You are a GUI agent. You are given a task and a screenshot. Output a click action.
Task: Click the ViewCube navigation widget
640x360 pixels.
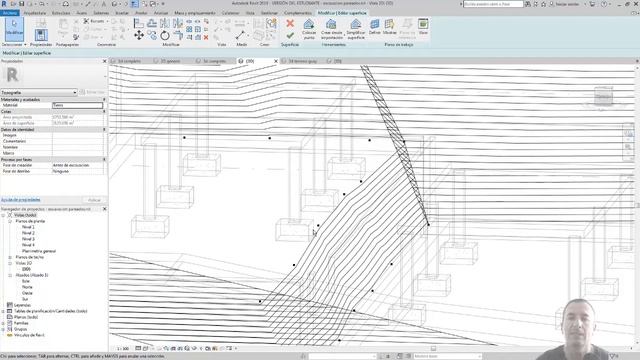click(603, 97)
